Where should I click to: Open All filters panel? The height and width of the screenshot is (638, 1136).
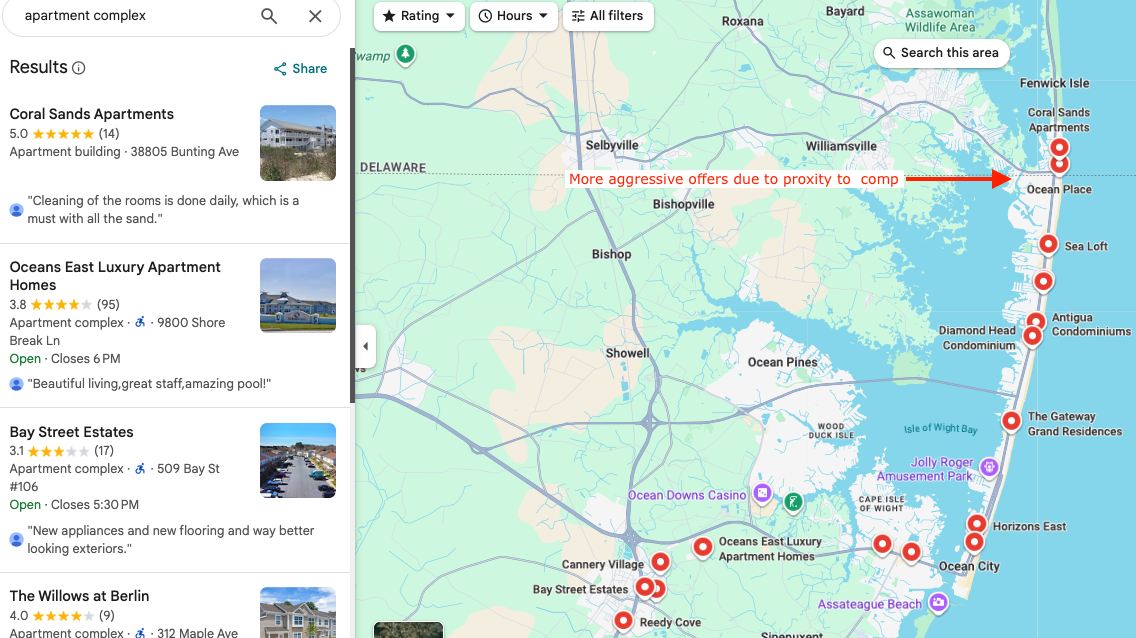tap(608, 16)
